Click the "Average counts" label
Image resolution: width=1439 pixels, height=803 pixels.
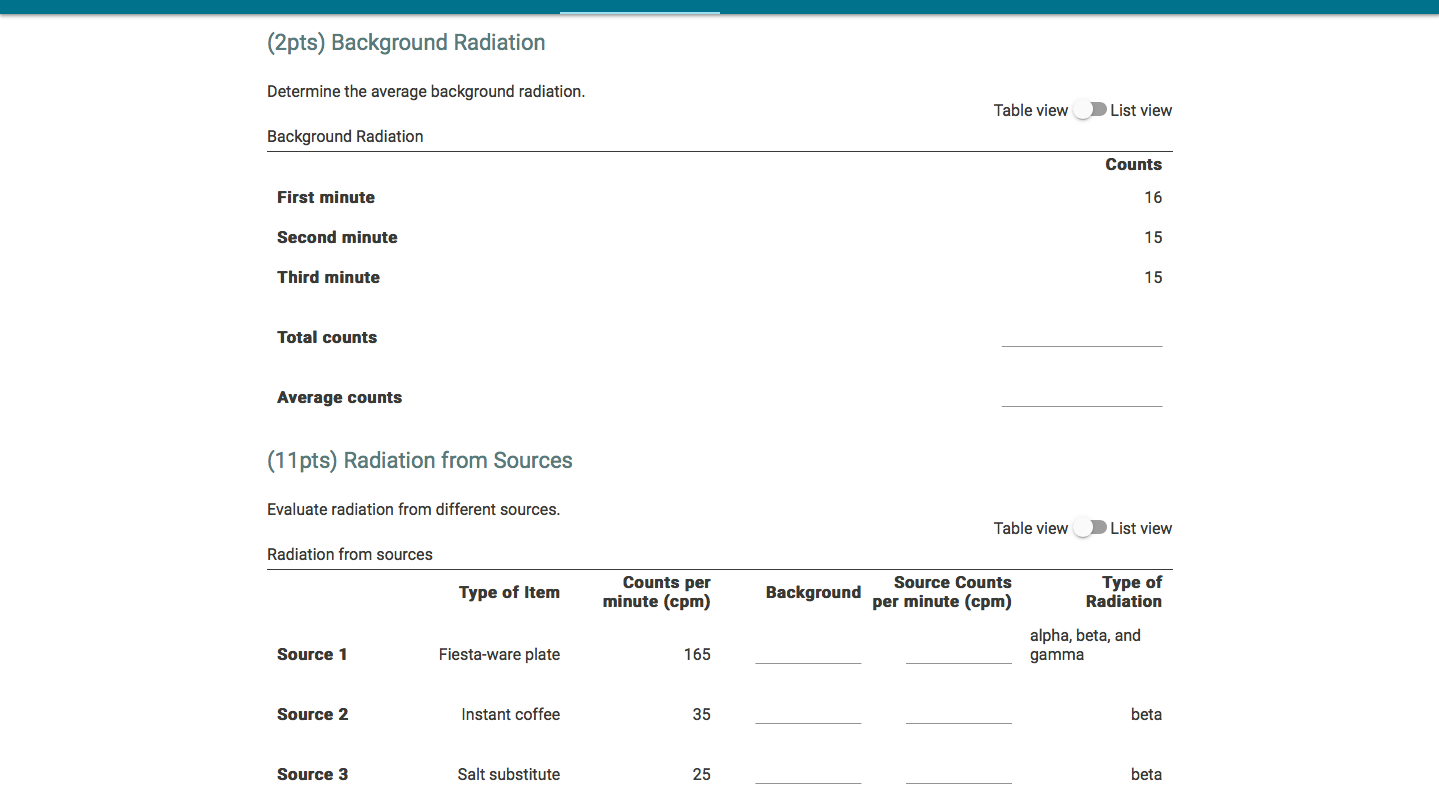339,397
